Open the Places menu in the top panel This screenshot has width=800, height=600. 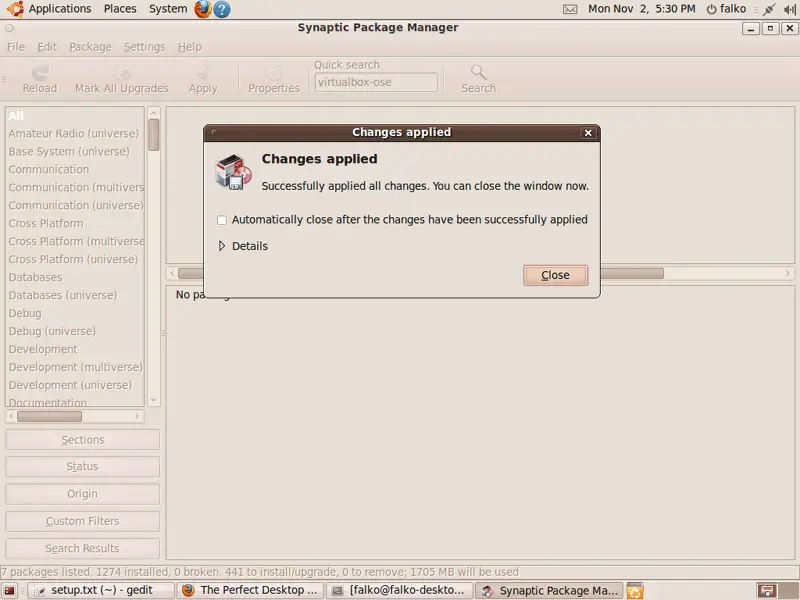[x=120, y=9]
